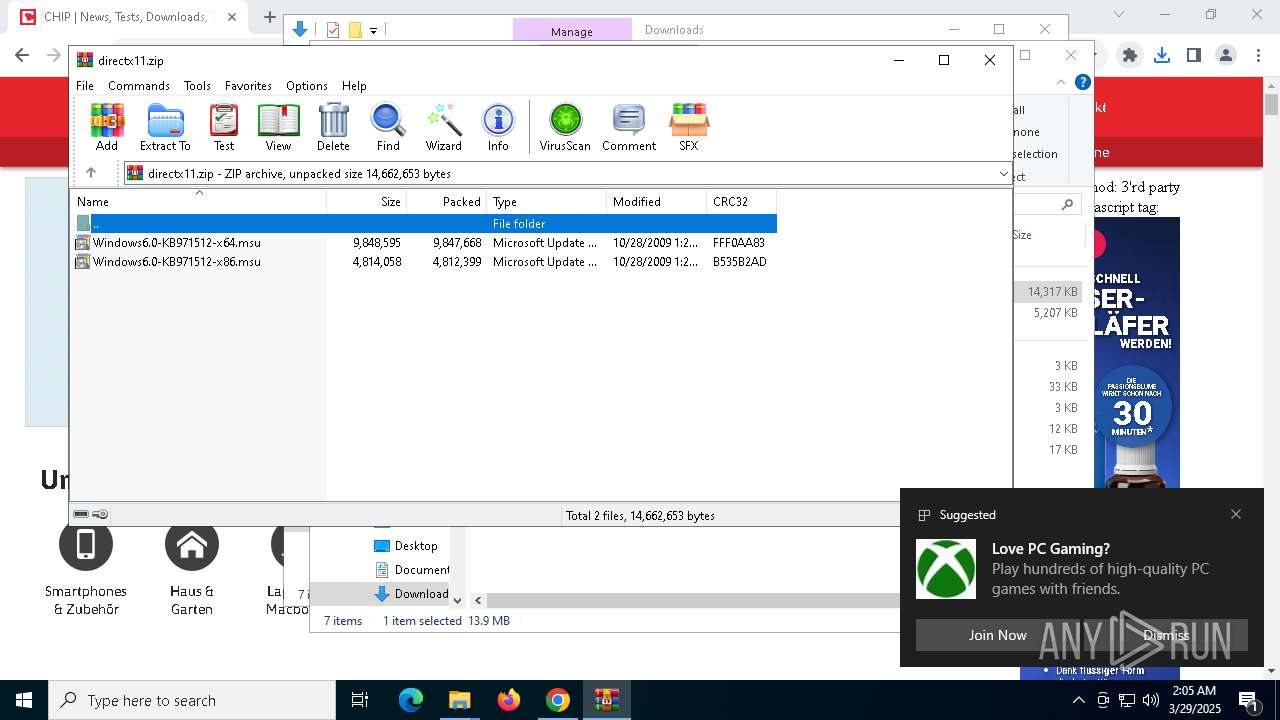Dismiss the Xbox gaming suggestion
The height and width of the screenshot is (720, 1280).
pyautogui.click(x=1166, y=635)
